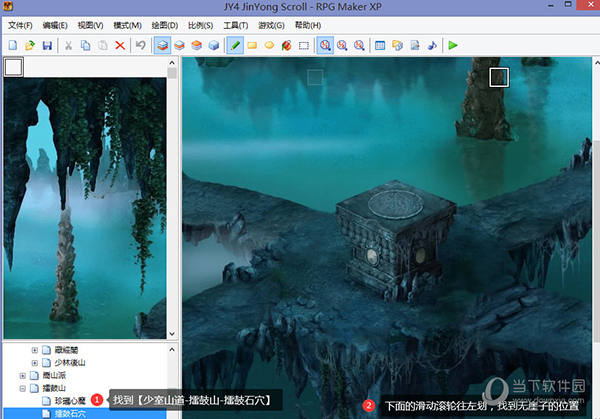Expand the 藏经阁 map node
600x419 pixels.
click(34, 350)
